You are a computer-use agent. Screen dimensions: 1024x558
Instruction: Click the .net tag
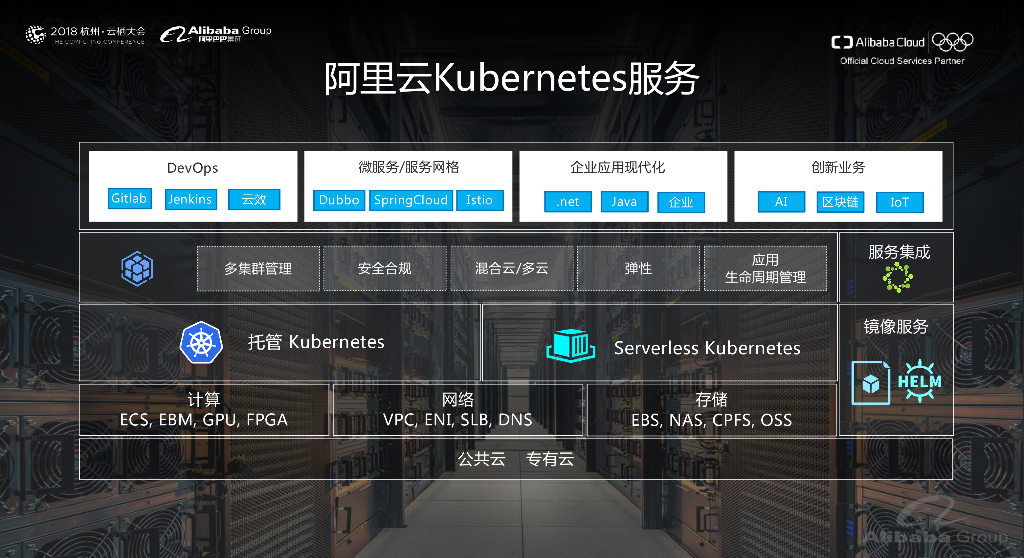click(568, 202)
